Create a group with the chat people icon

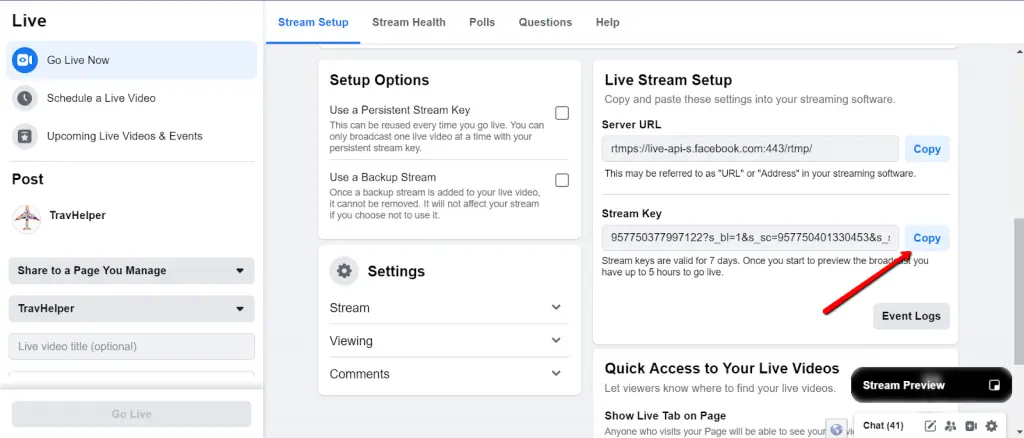click(x=950, y=426)
